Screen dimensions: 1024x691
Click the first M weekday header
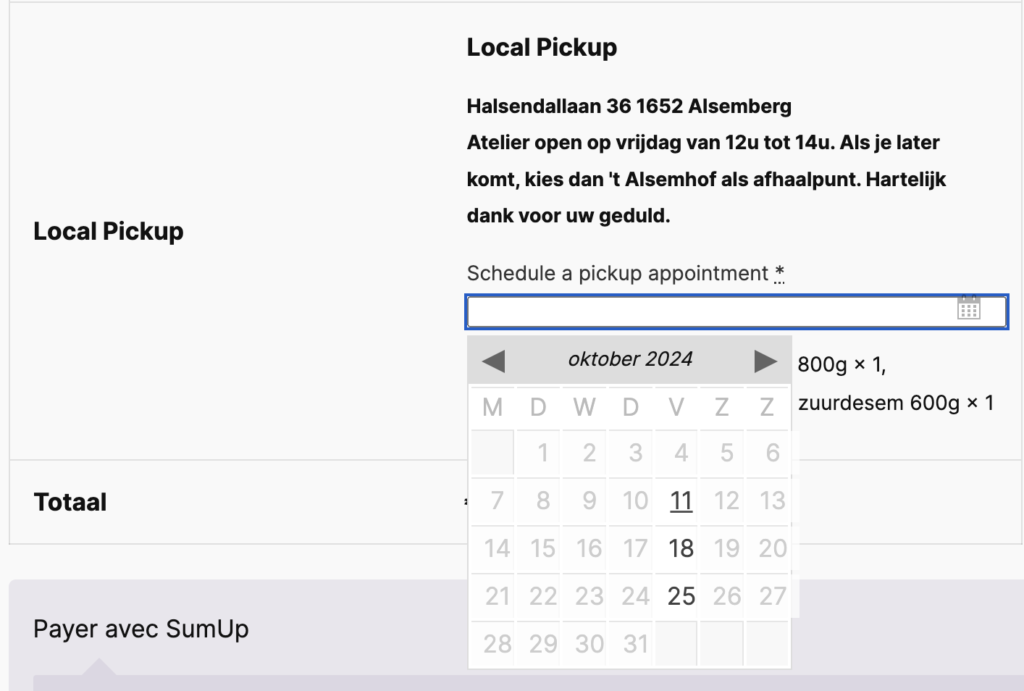pyautogui.click(x=492, y=408)
